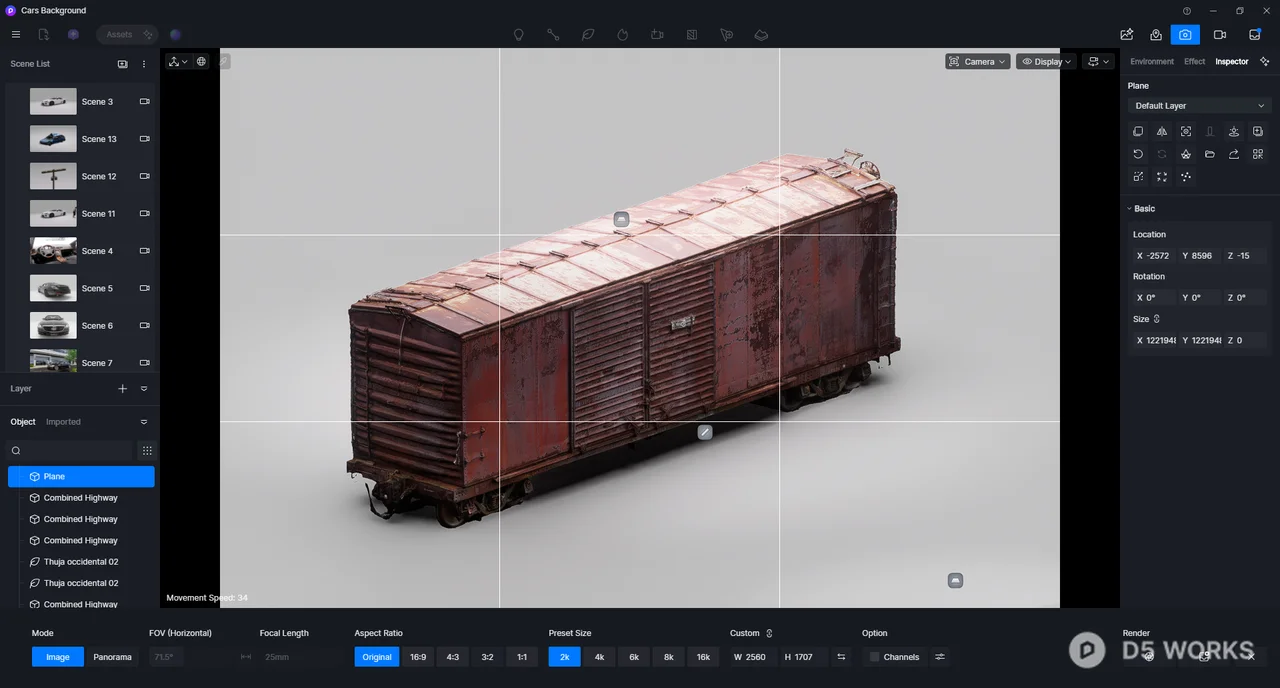
Task: Open the terrain layer tool in toolbar
Action: pos(761,34)
